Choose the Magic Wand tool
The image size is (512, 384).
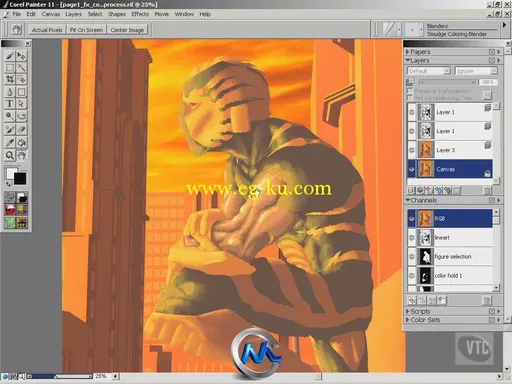pyautogui.click(x=22, y=68)
